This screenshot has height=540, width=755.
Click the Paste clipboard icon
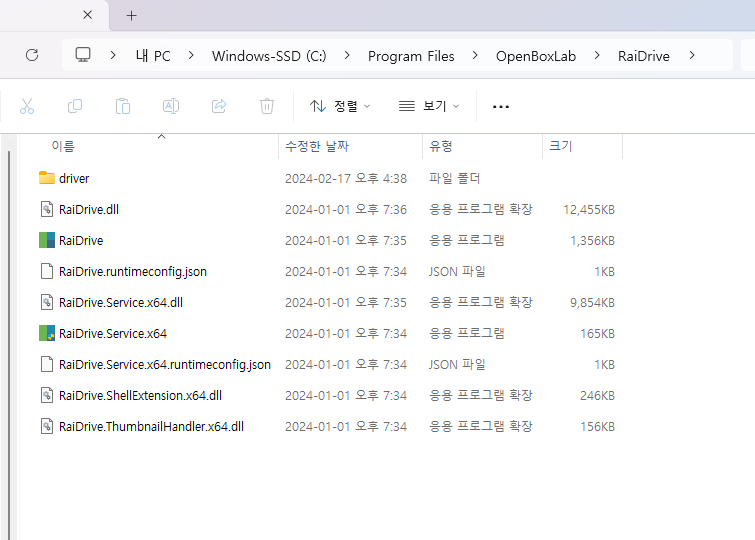click(x=123, y=106)
